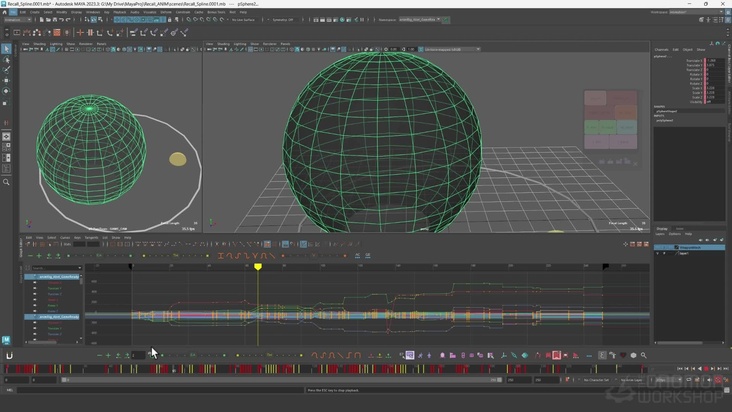The height and width of the screenshot is (412, 732).
Task: Click Go to End of playback range
Action: pyautogui.click(x=726, y=369)
